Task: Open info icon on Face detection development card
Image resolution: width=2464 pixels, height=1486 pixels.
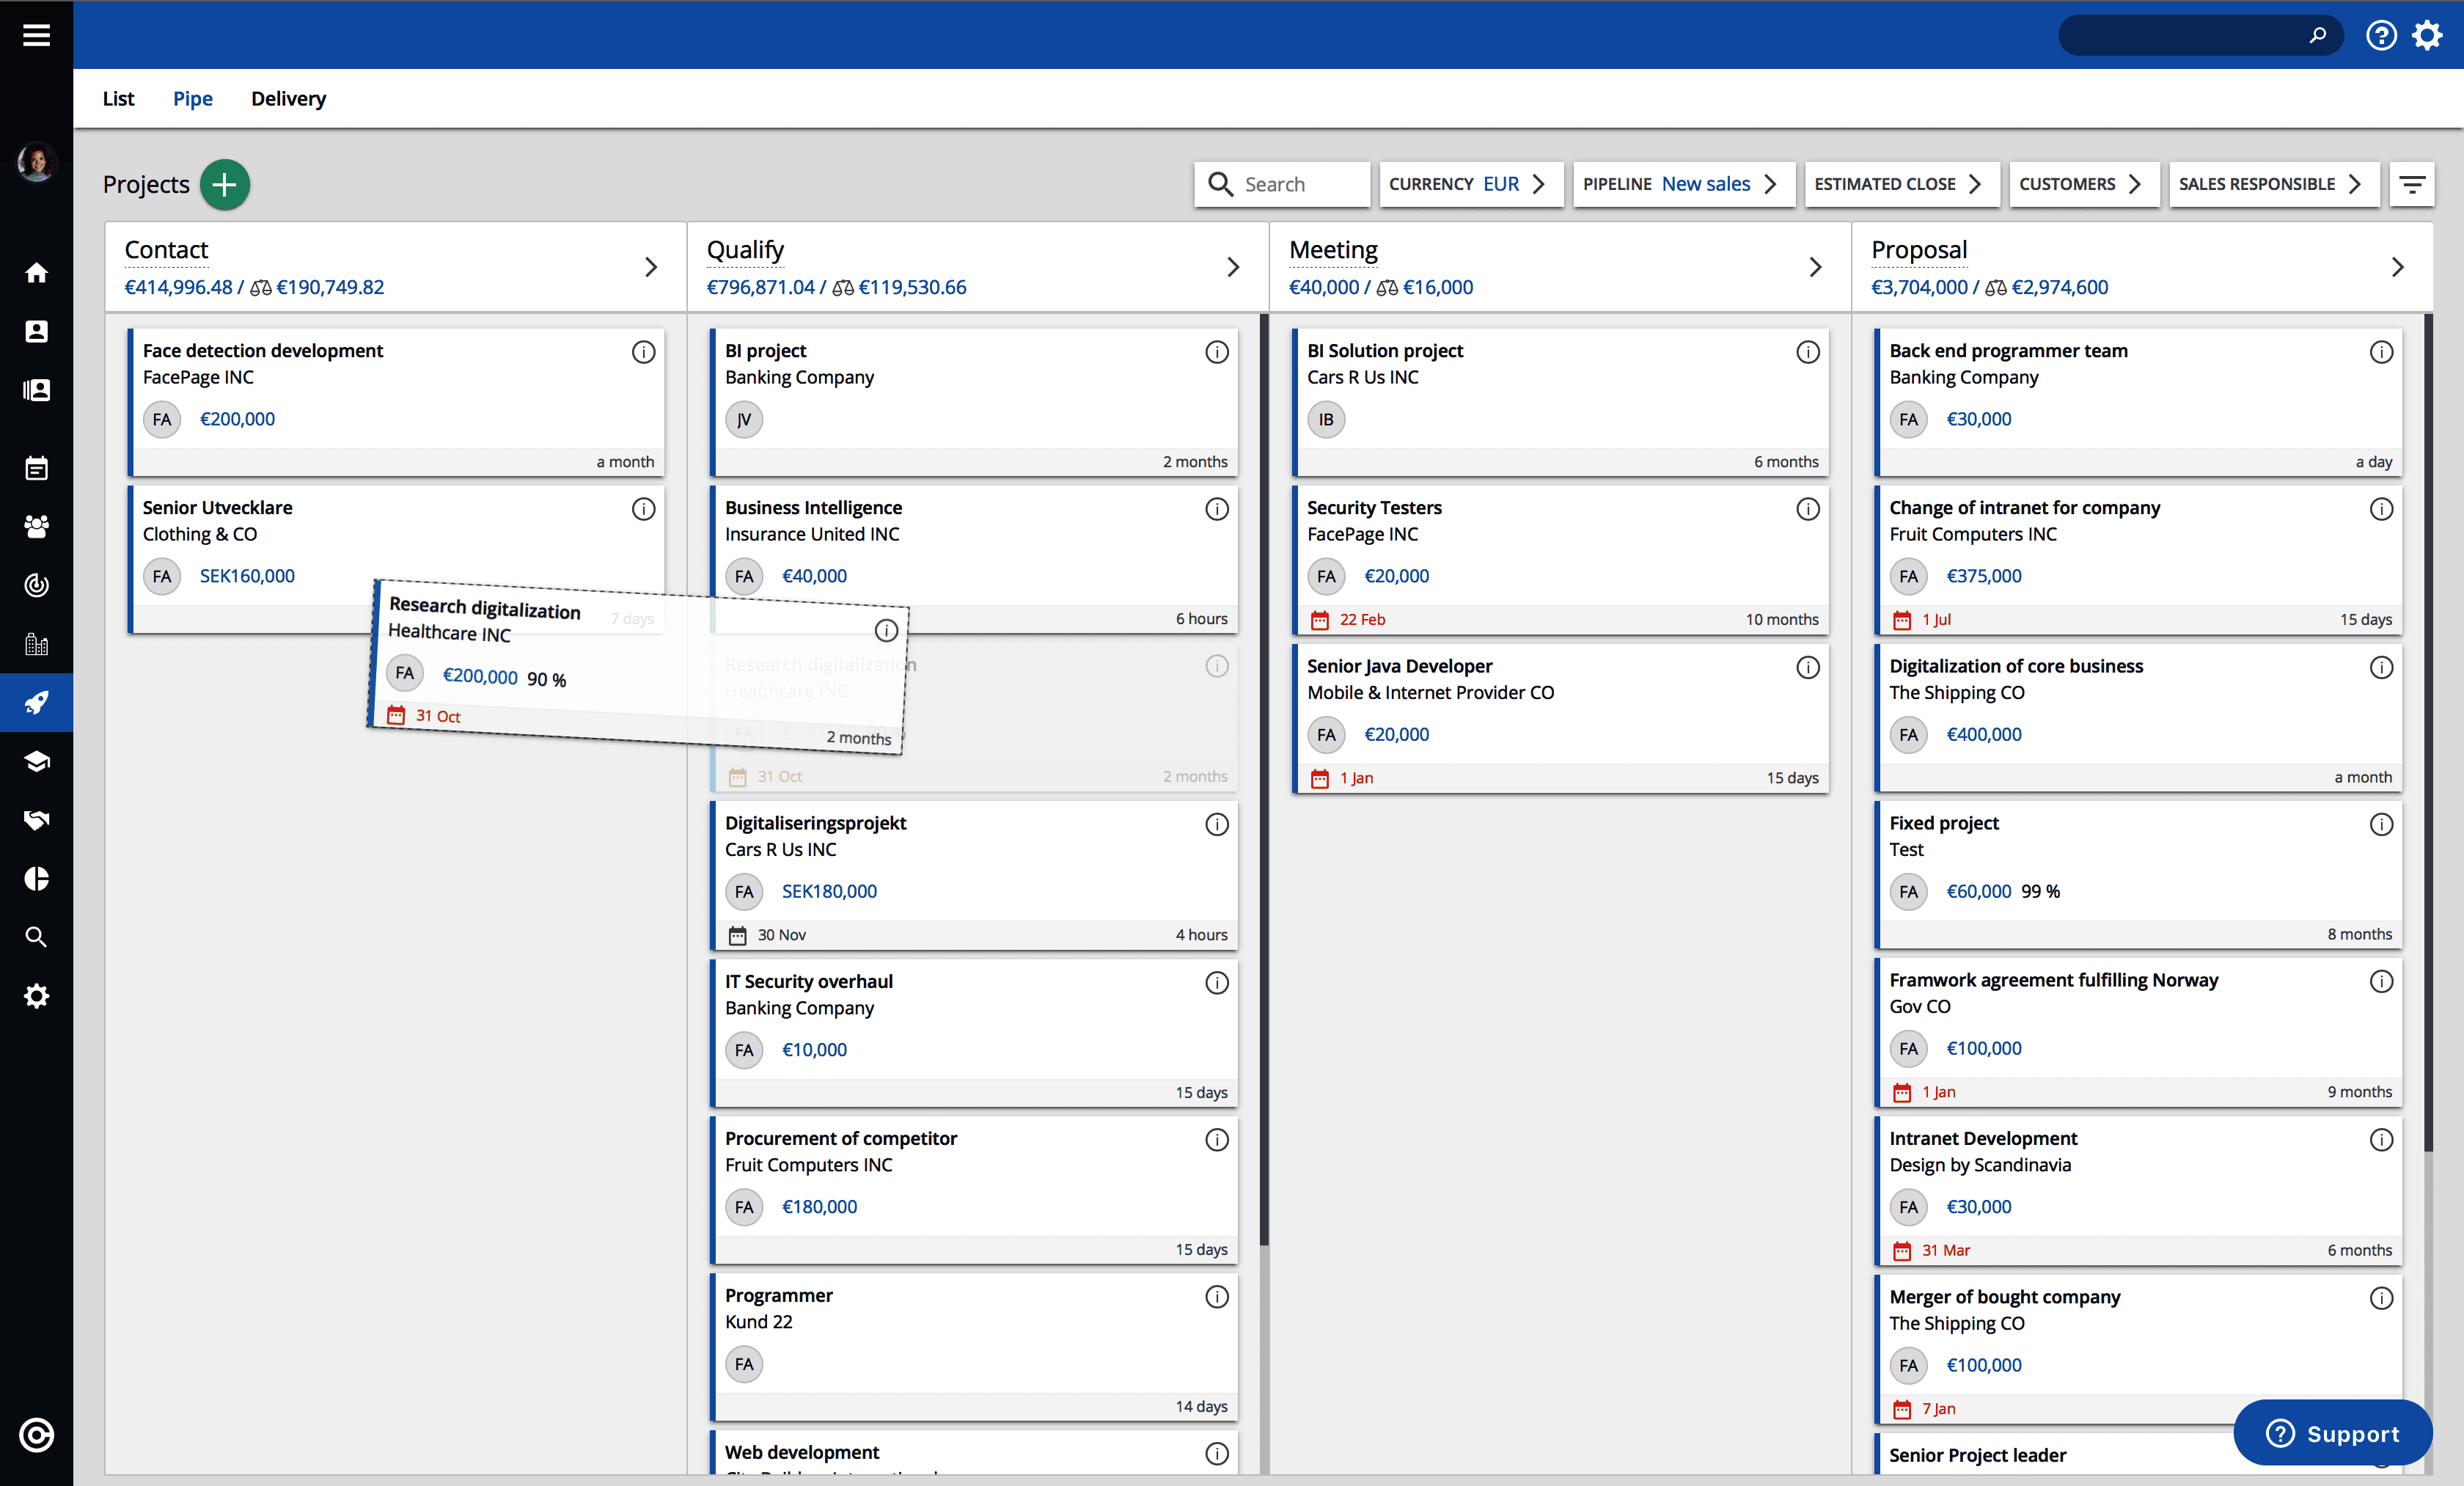Action: click(x=643, y=352)
